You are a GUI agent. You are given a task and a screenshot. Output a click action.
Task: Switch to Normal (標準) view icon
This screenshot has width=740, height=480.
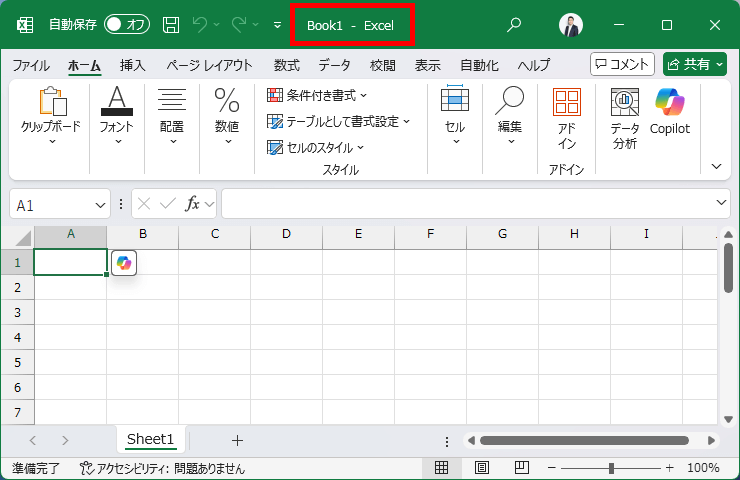coord(441,468)
